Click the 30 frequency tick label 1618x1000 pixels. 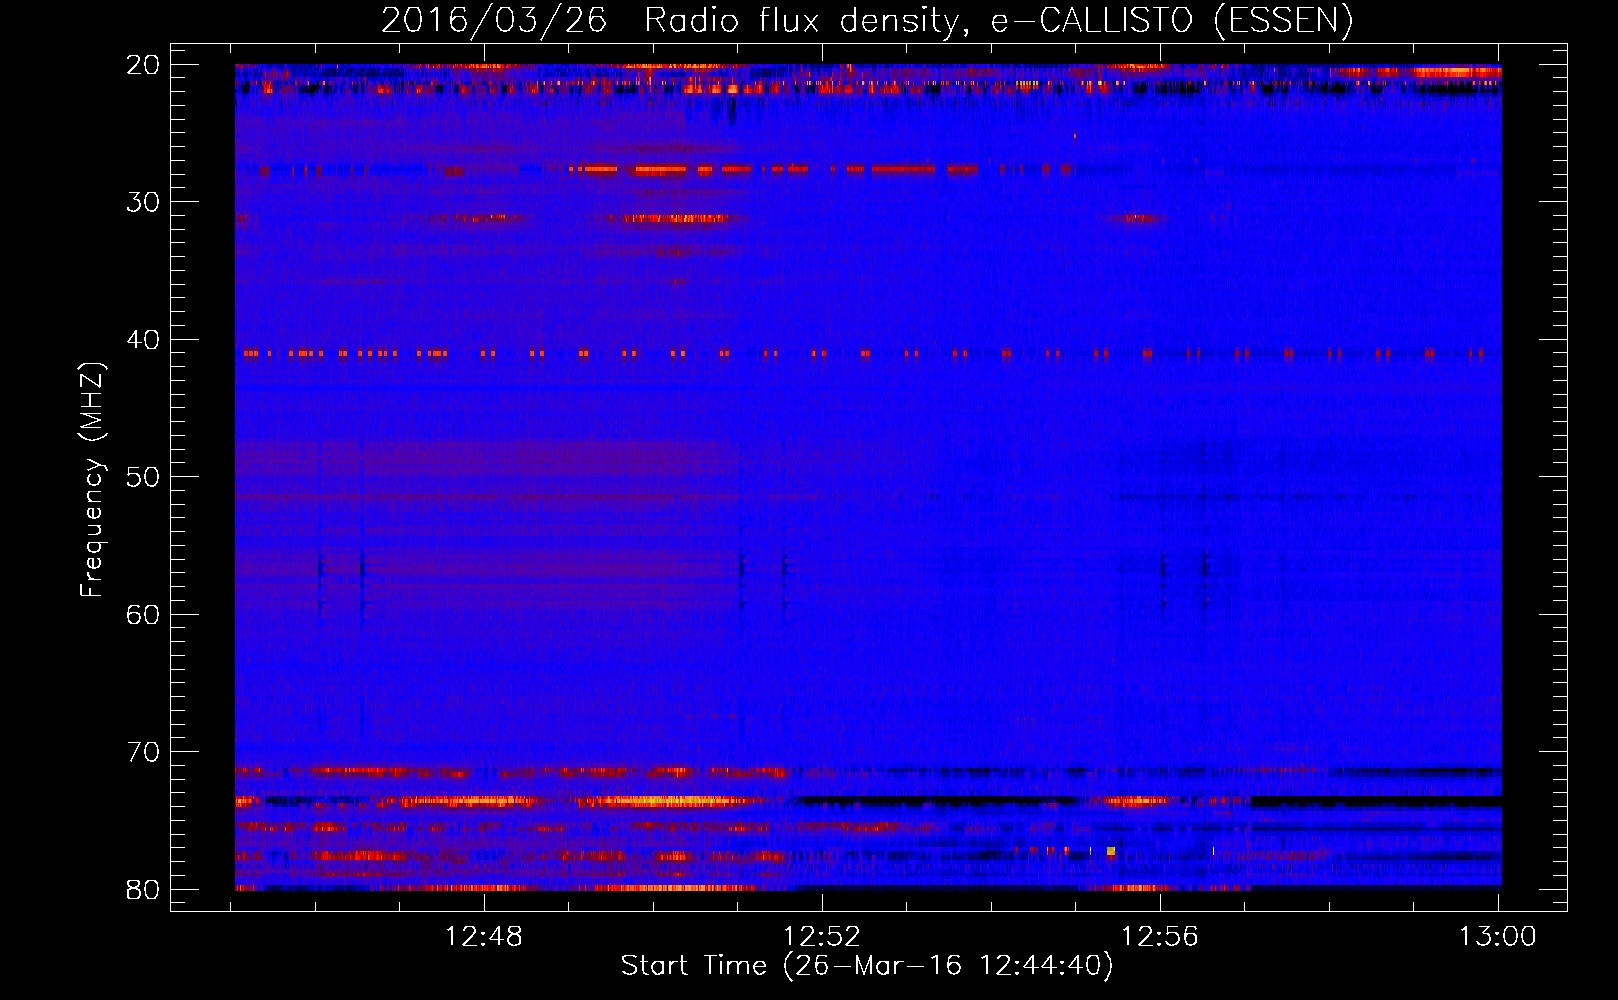pyautogui.click(x=143, y=202)
